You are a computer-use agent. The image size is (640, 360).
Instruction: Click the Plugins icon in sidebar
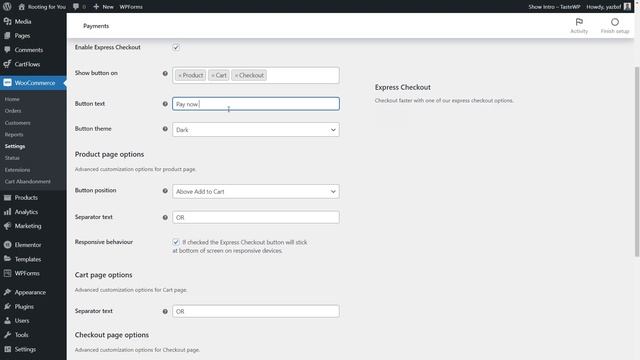[7, 306]
